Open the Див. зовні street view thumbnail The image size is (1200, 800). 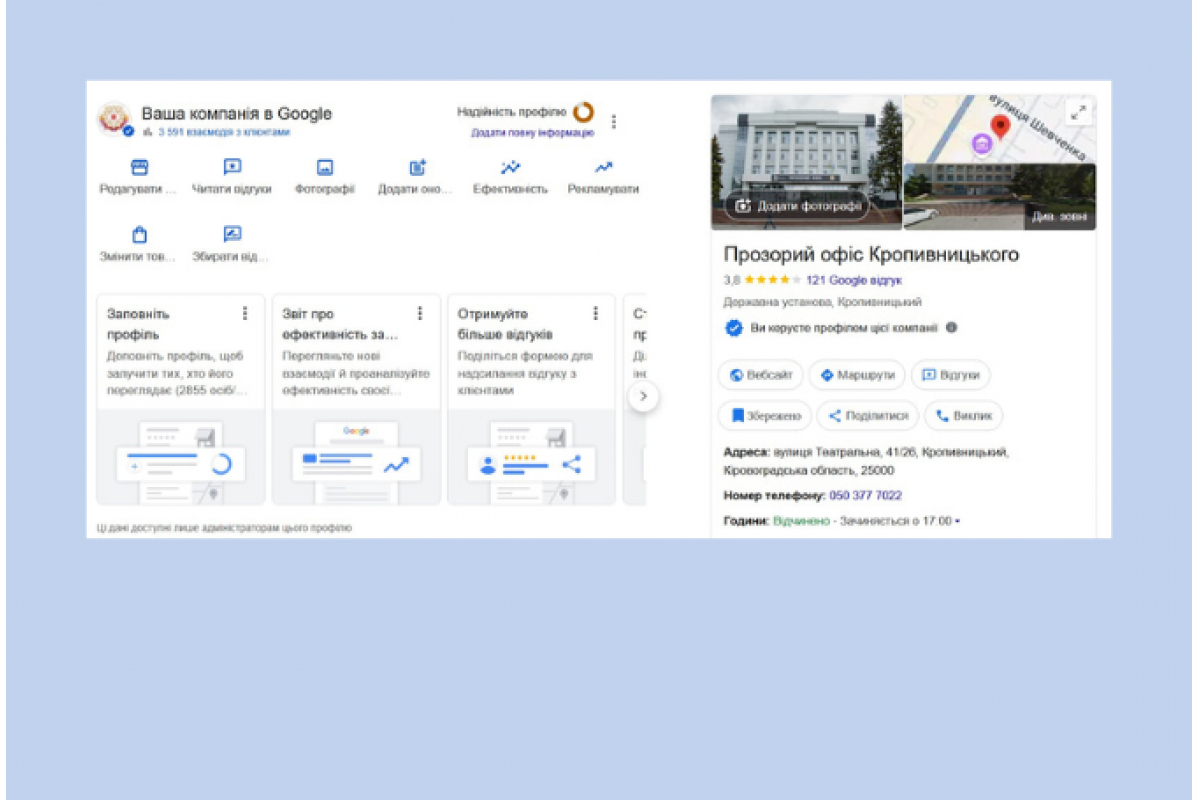1000,197
